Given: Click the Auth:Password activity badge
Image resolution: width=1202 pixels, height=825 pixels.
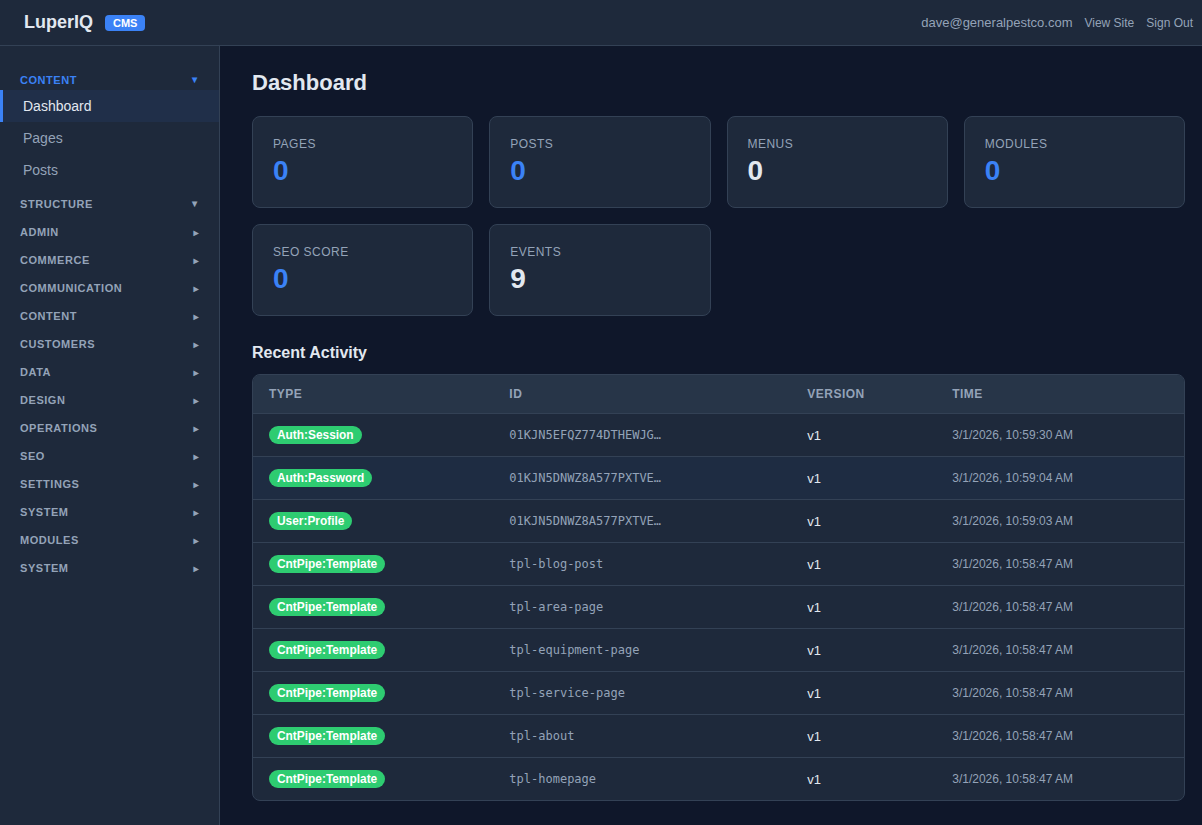Looking at the screenshot, I should pos(320,477).
